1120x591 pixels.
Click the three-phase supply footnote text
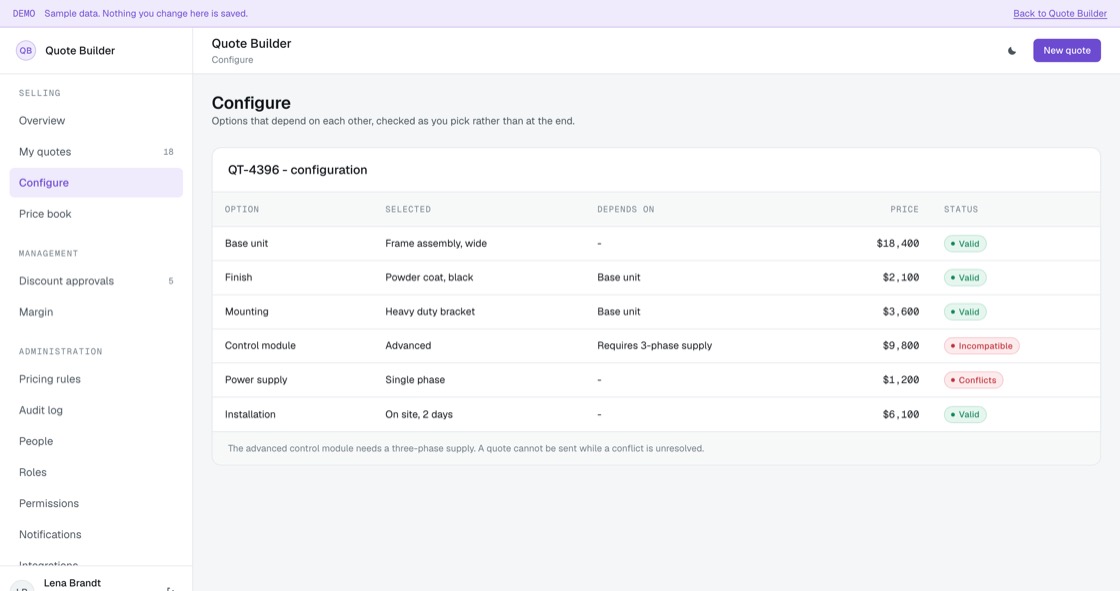[x=466, y=449]
